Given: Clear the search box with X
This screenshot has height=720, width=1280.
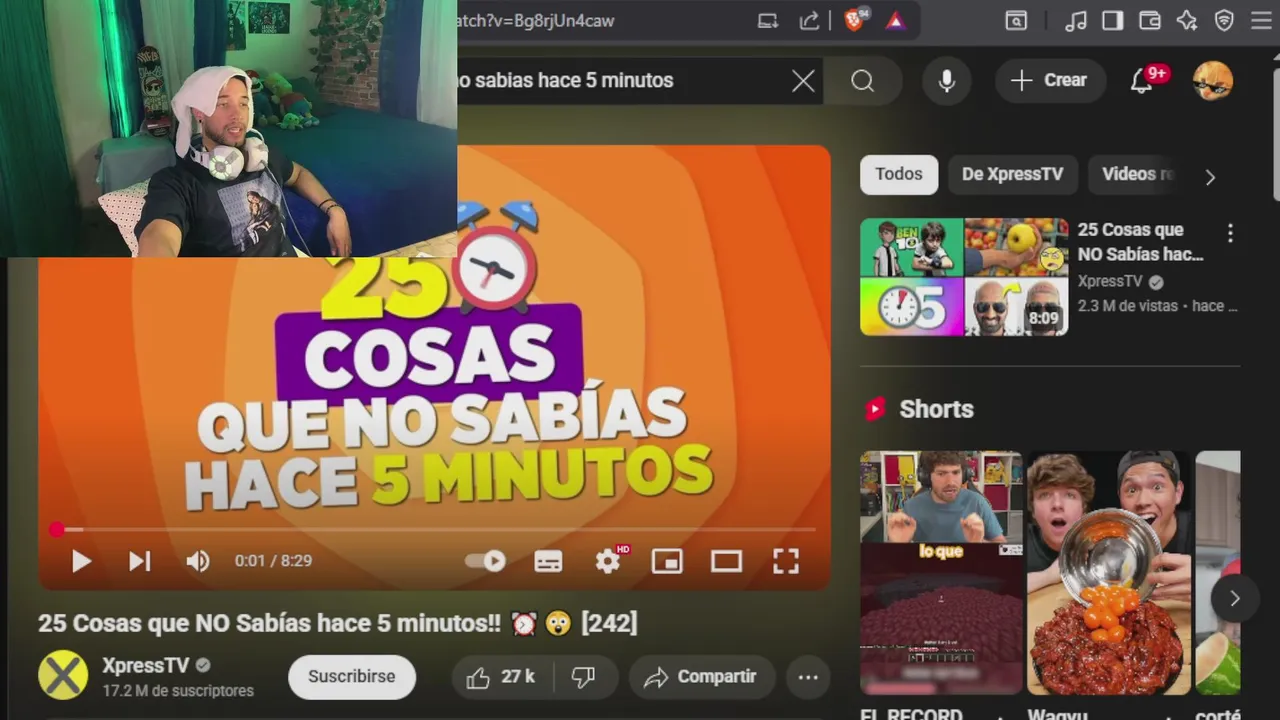Looking at the screenshot, I should (803, 81).
